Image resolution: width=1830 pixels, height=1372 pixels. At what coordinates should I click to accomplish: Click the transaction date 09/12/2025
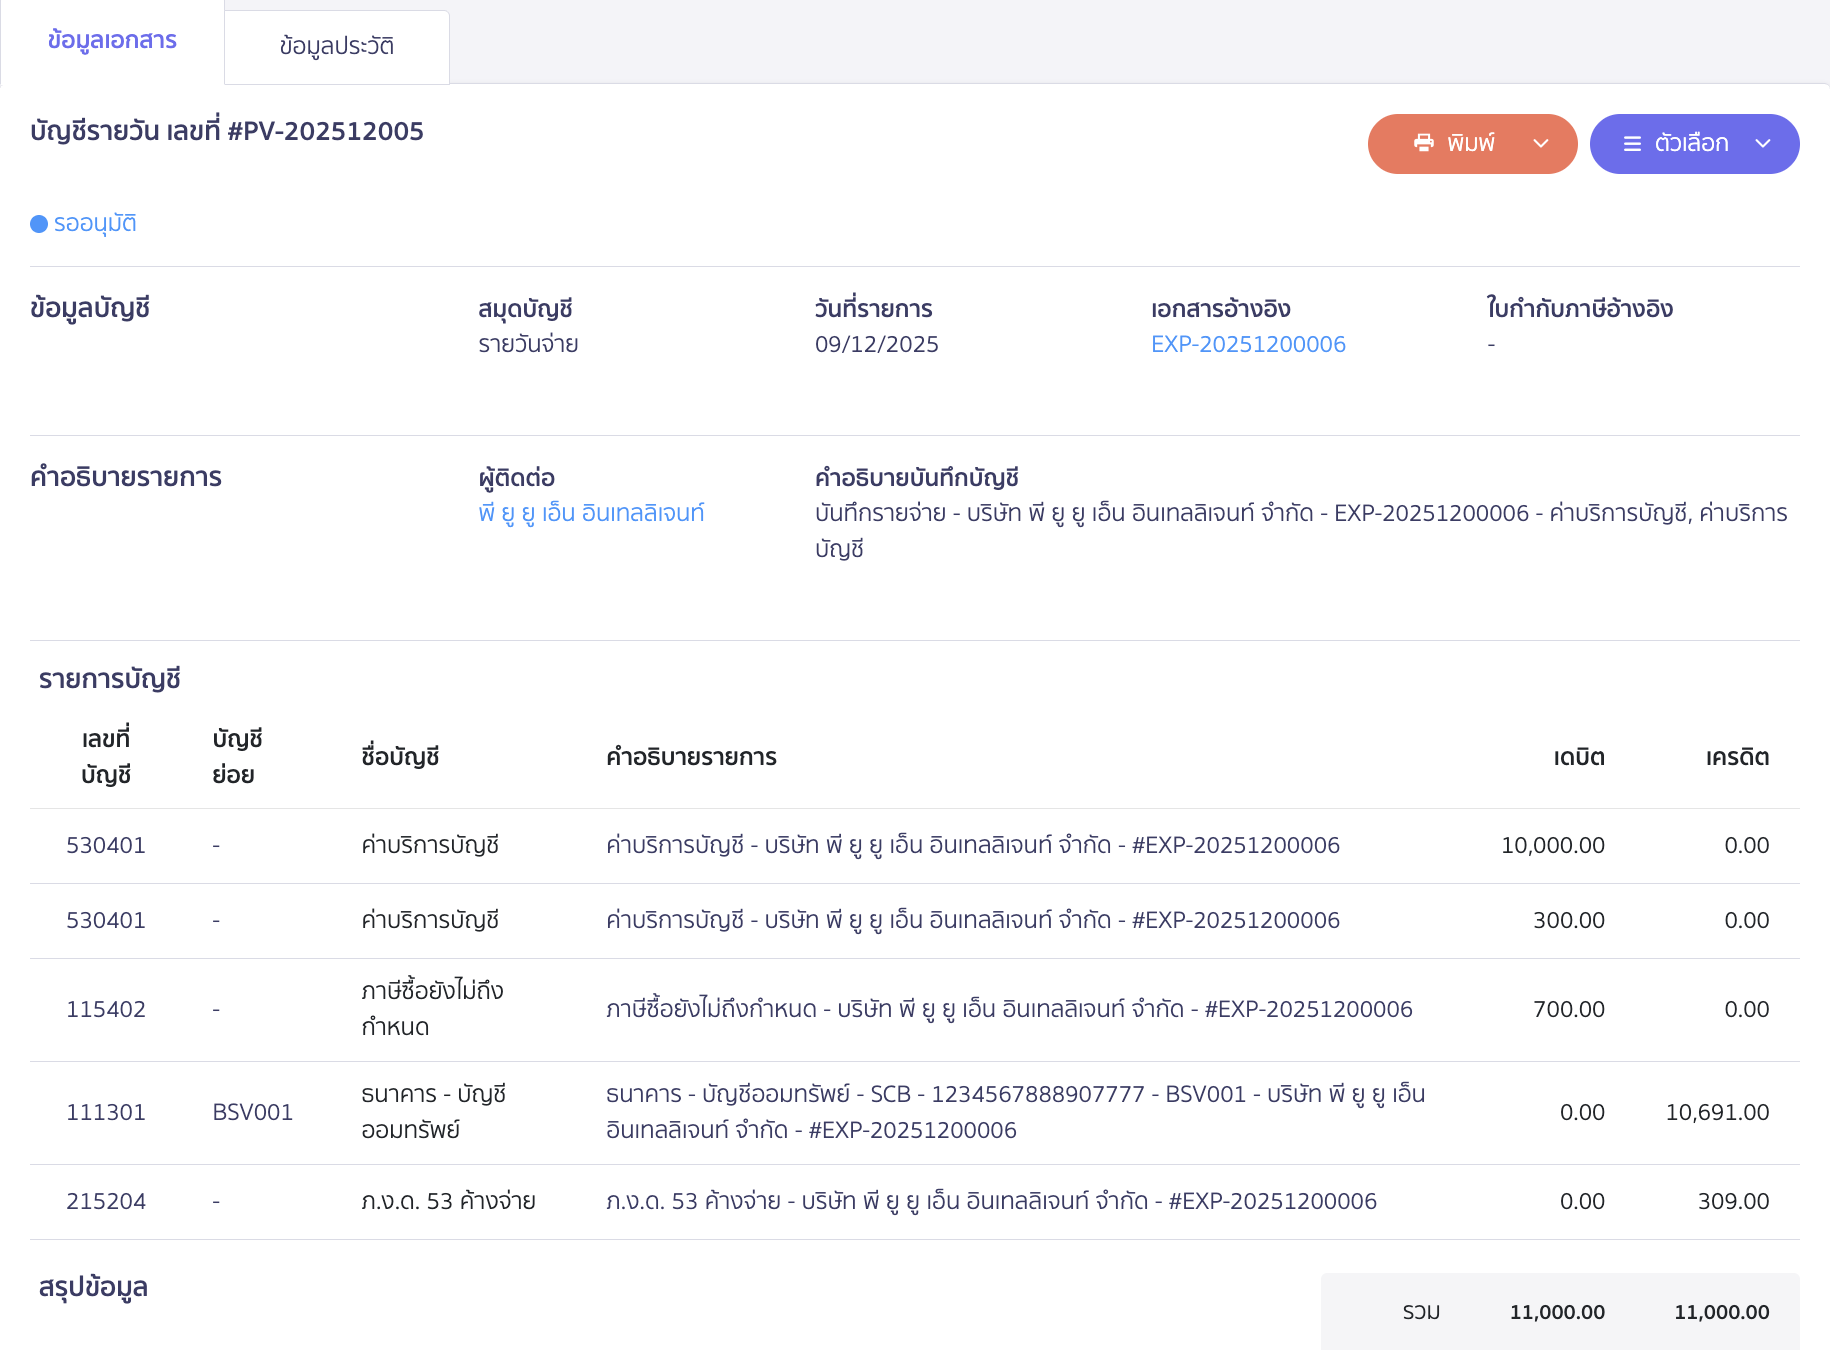(x=876, y=344)
